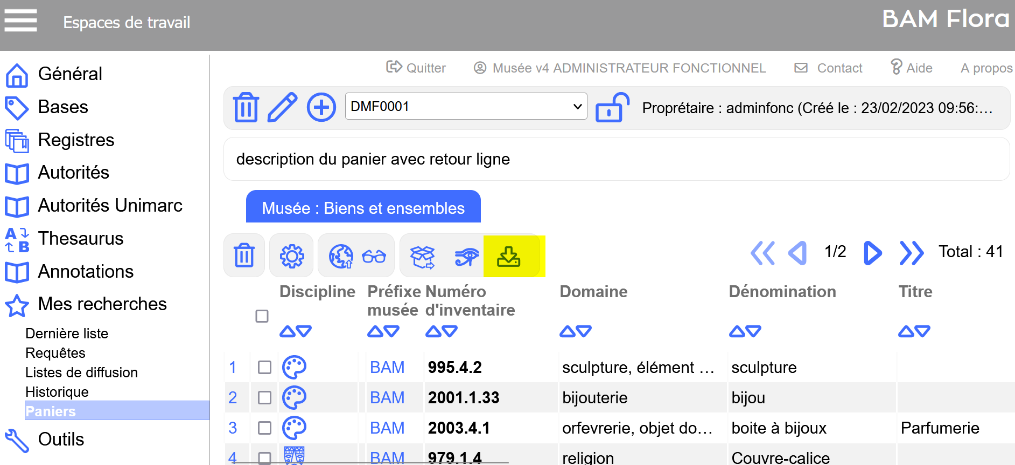Click the yellow-highlighted download basket icon

click(510, 257)
